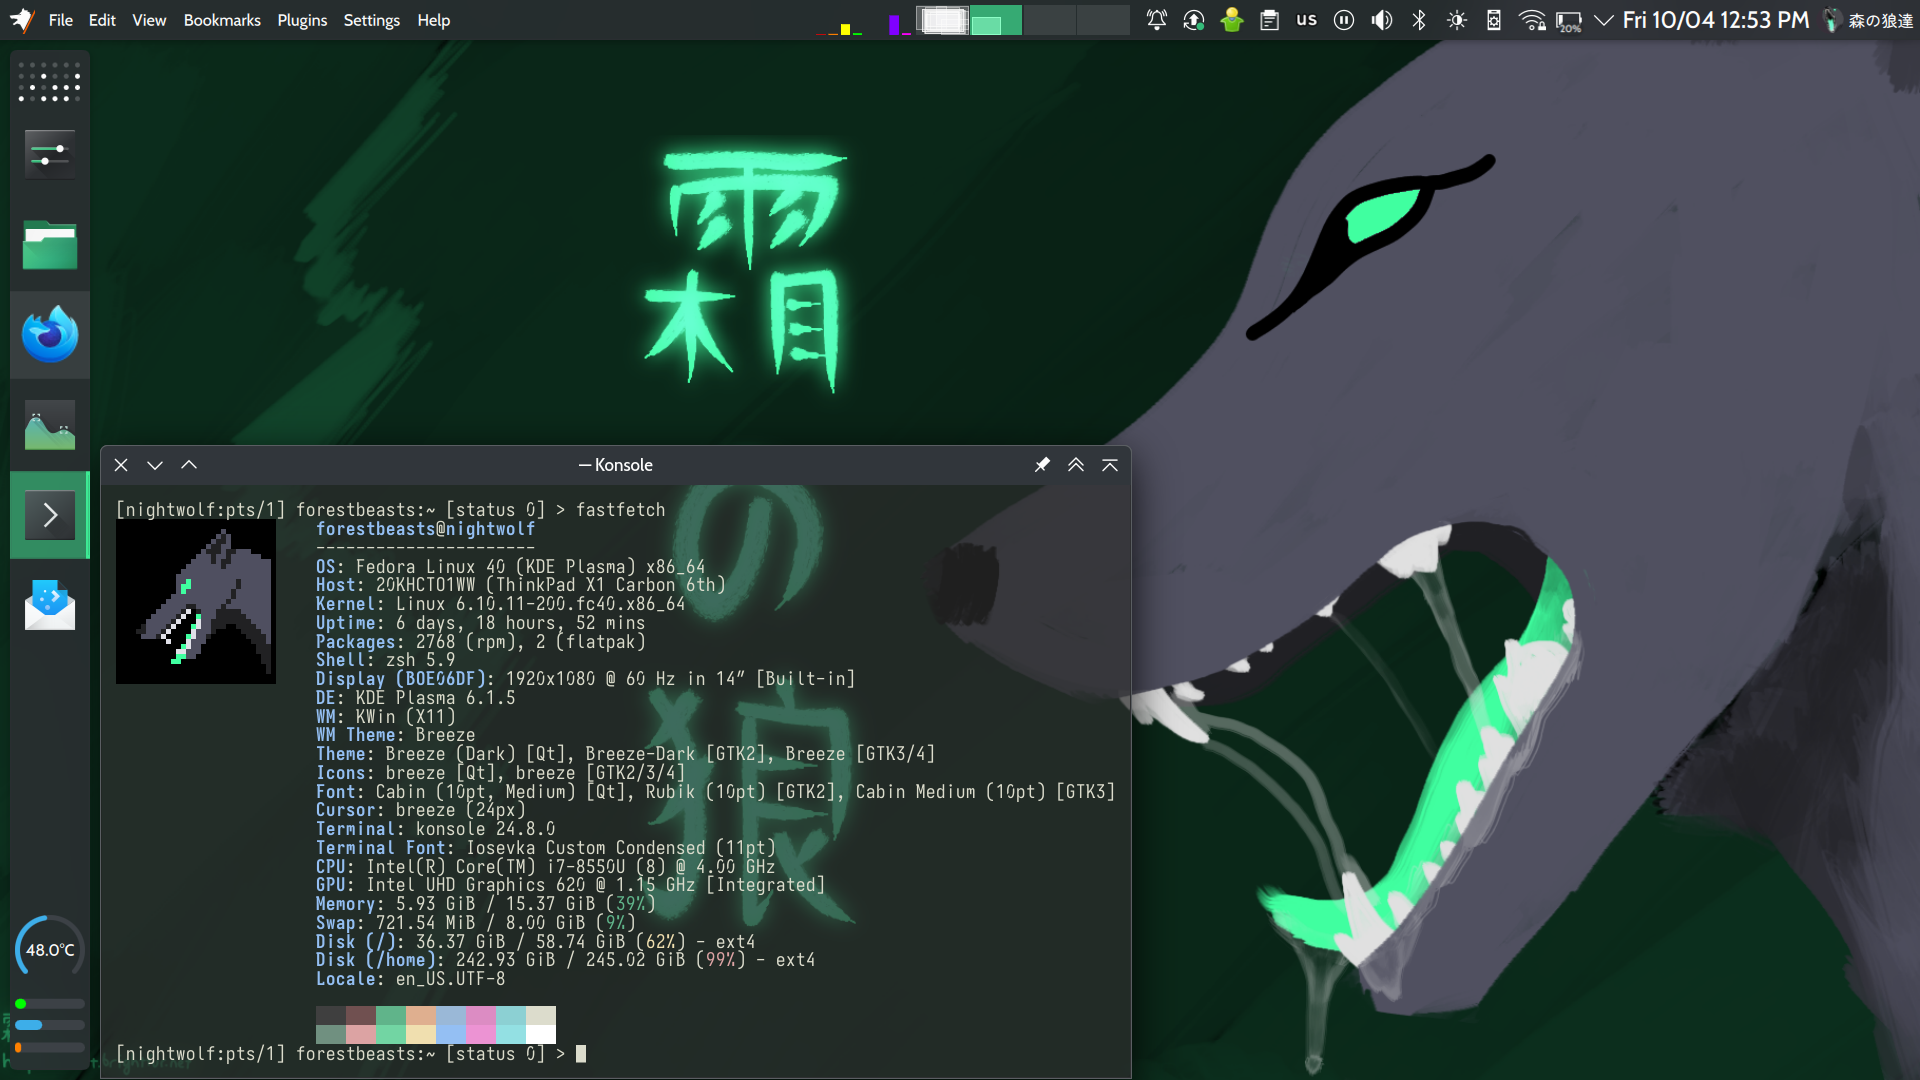
Task: Select the Konsole terminal dock icon
Action: (49, 515)
